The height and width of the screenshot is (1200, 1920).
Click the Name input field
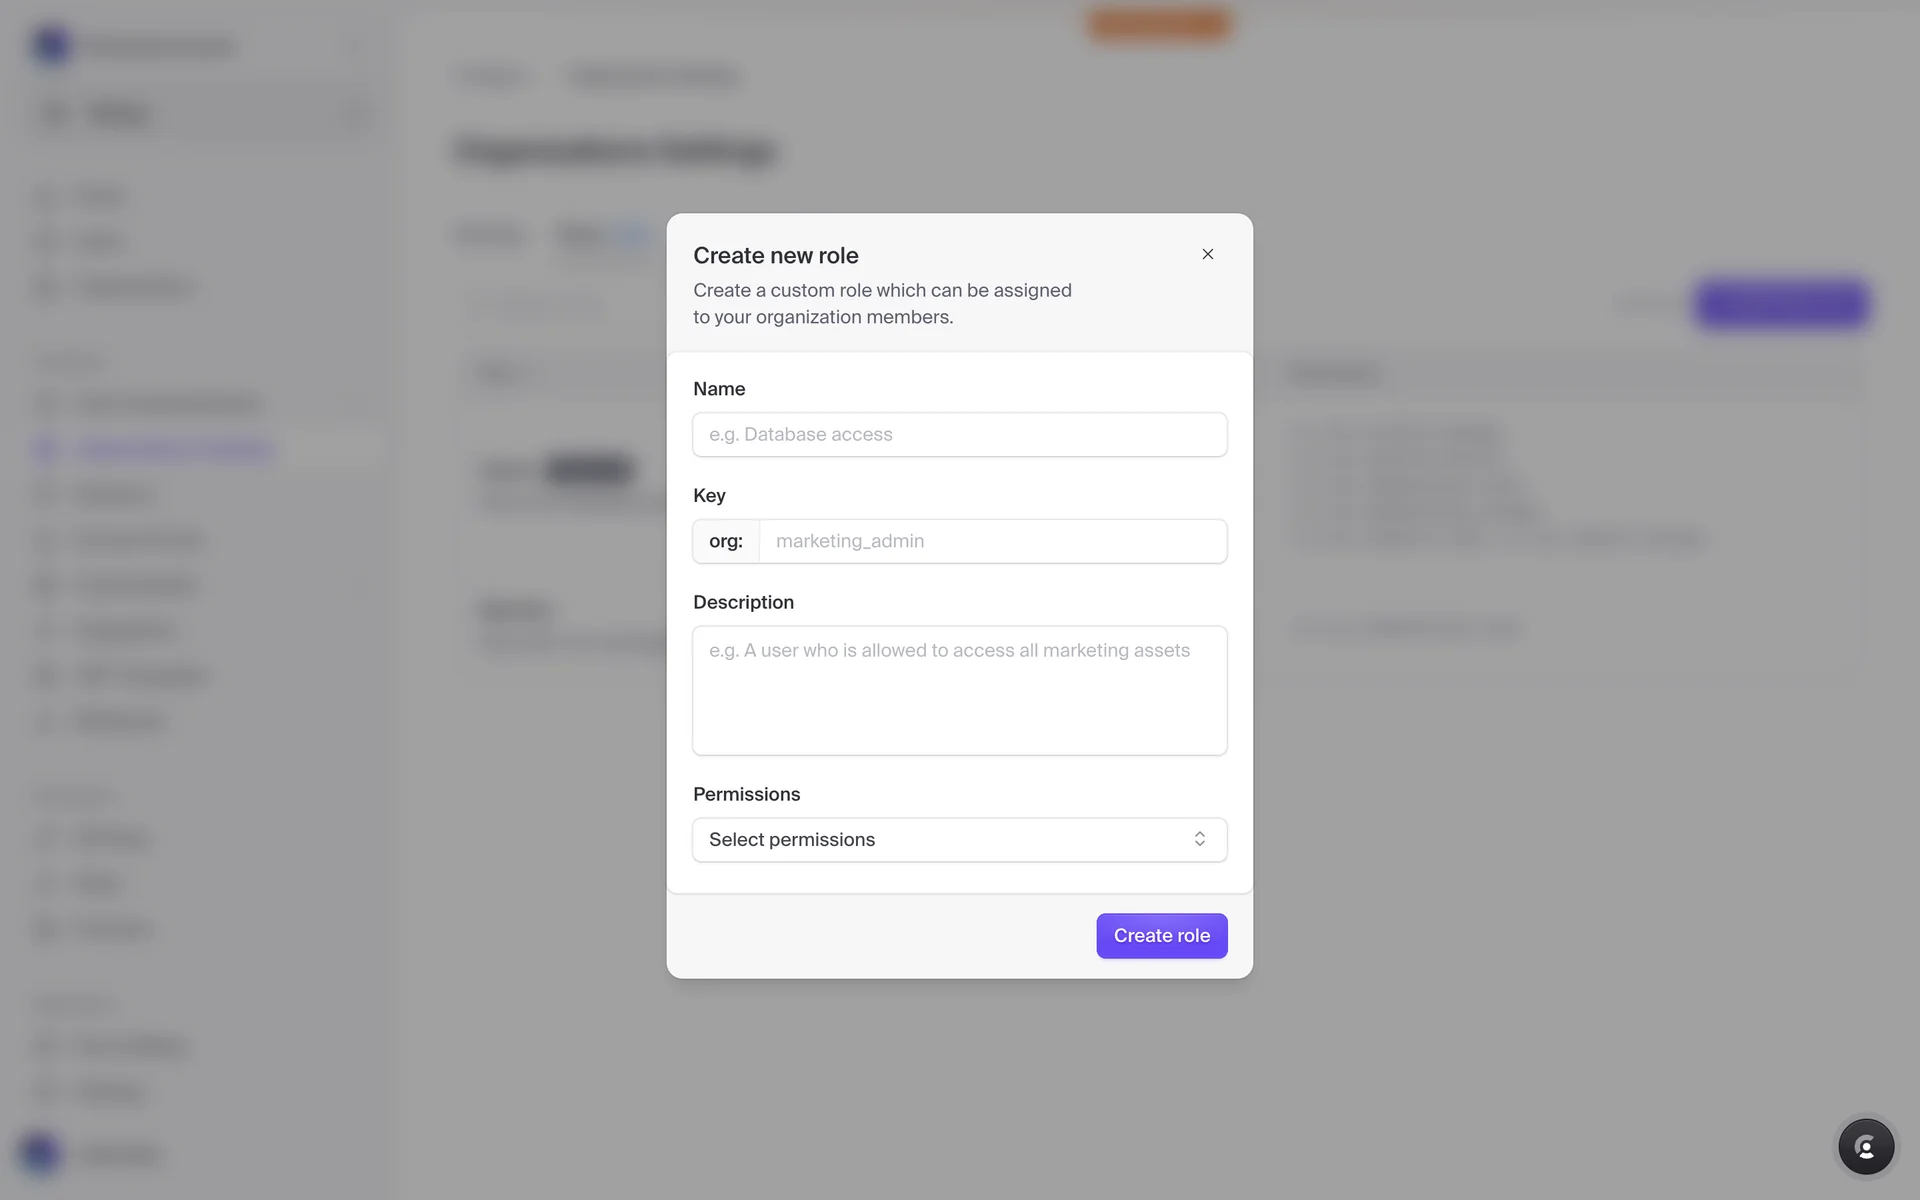coord(959,434)
